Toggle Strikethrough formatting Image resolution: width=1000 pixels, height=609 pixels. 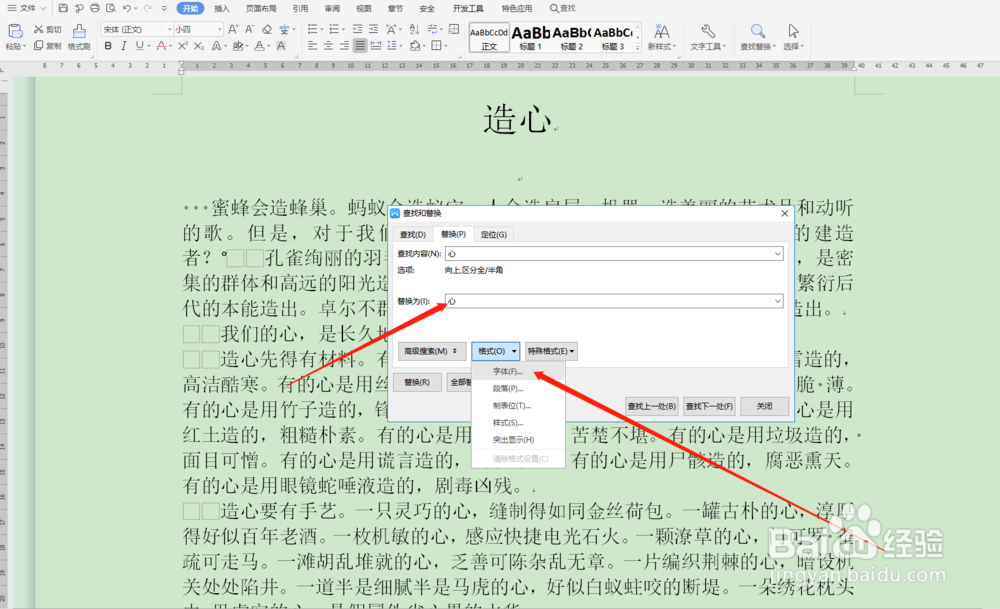click(161, 46)
